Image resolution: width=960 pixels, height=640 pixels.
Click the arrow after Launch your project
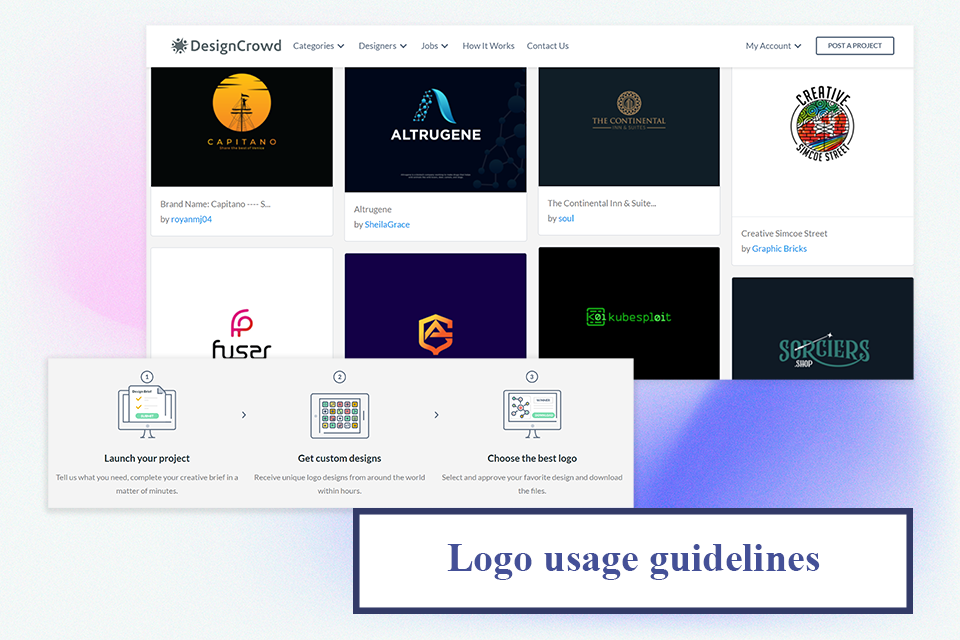click(244, 415)
